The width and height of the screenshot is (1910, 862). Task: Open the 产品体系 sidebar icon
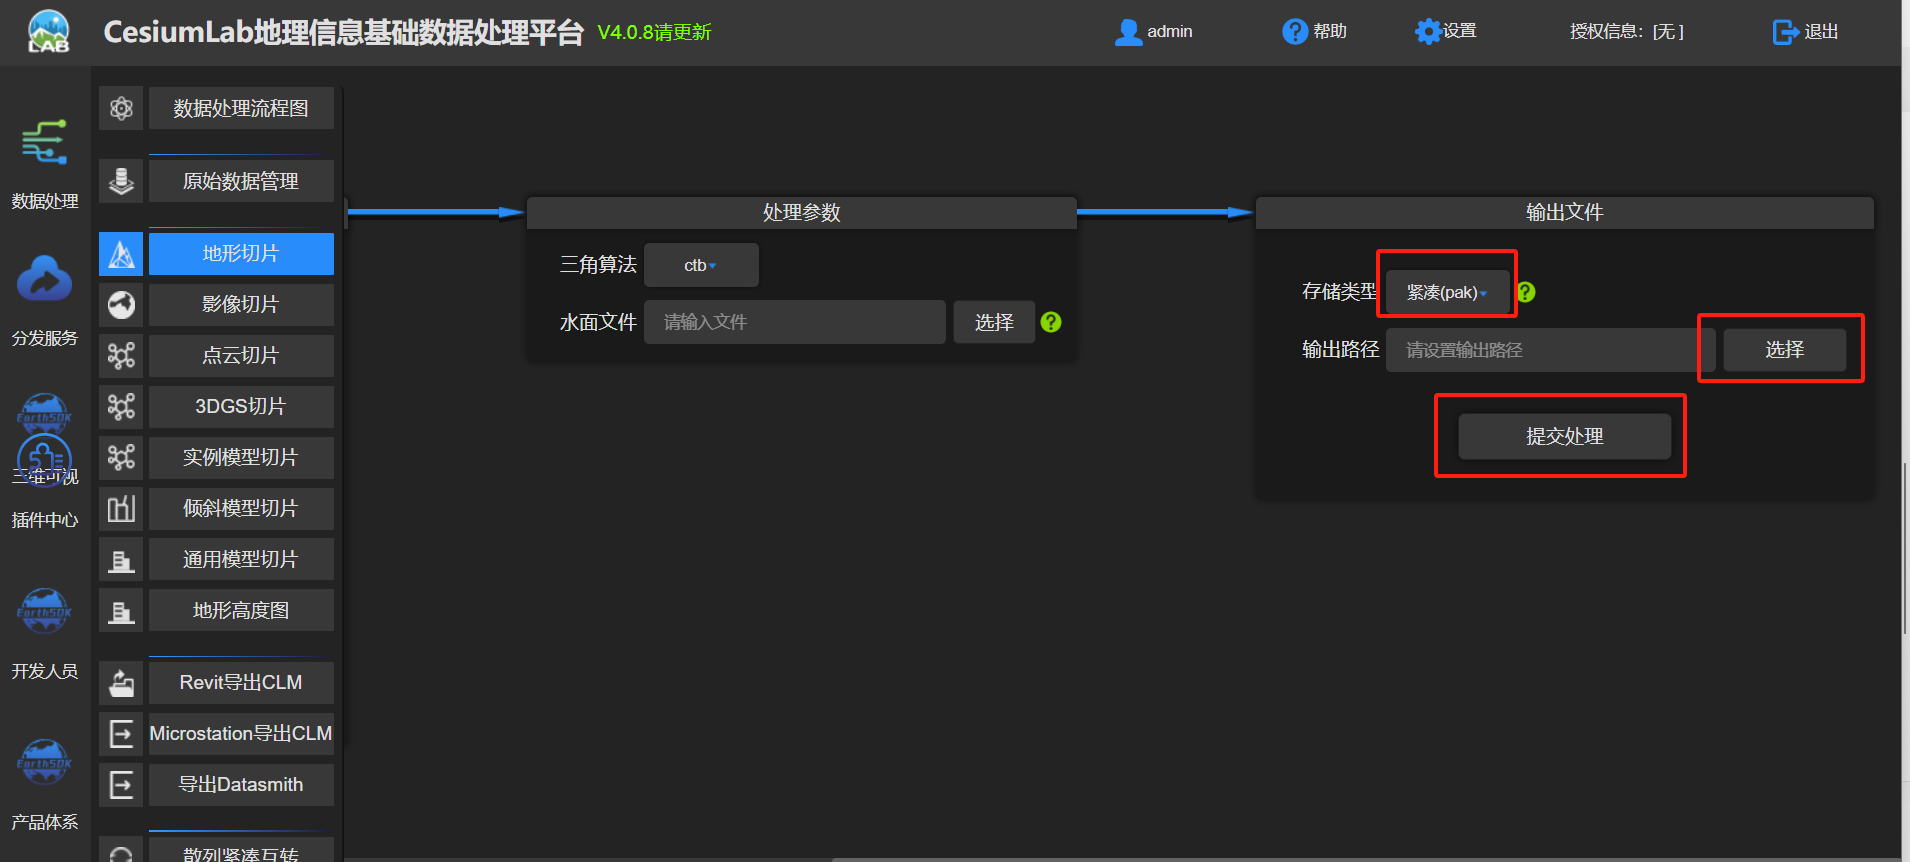pyautogui.click(x=45, y=762)
